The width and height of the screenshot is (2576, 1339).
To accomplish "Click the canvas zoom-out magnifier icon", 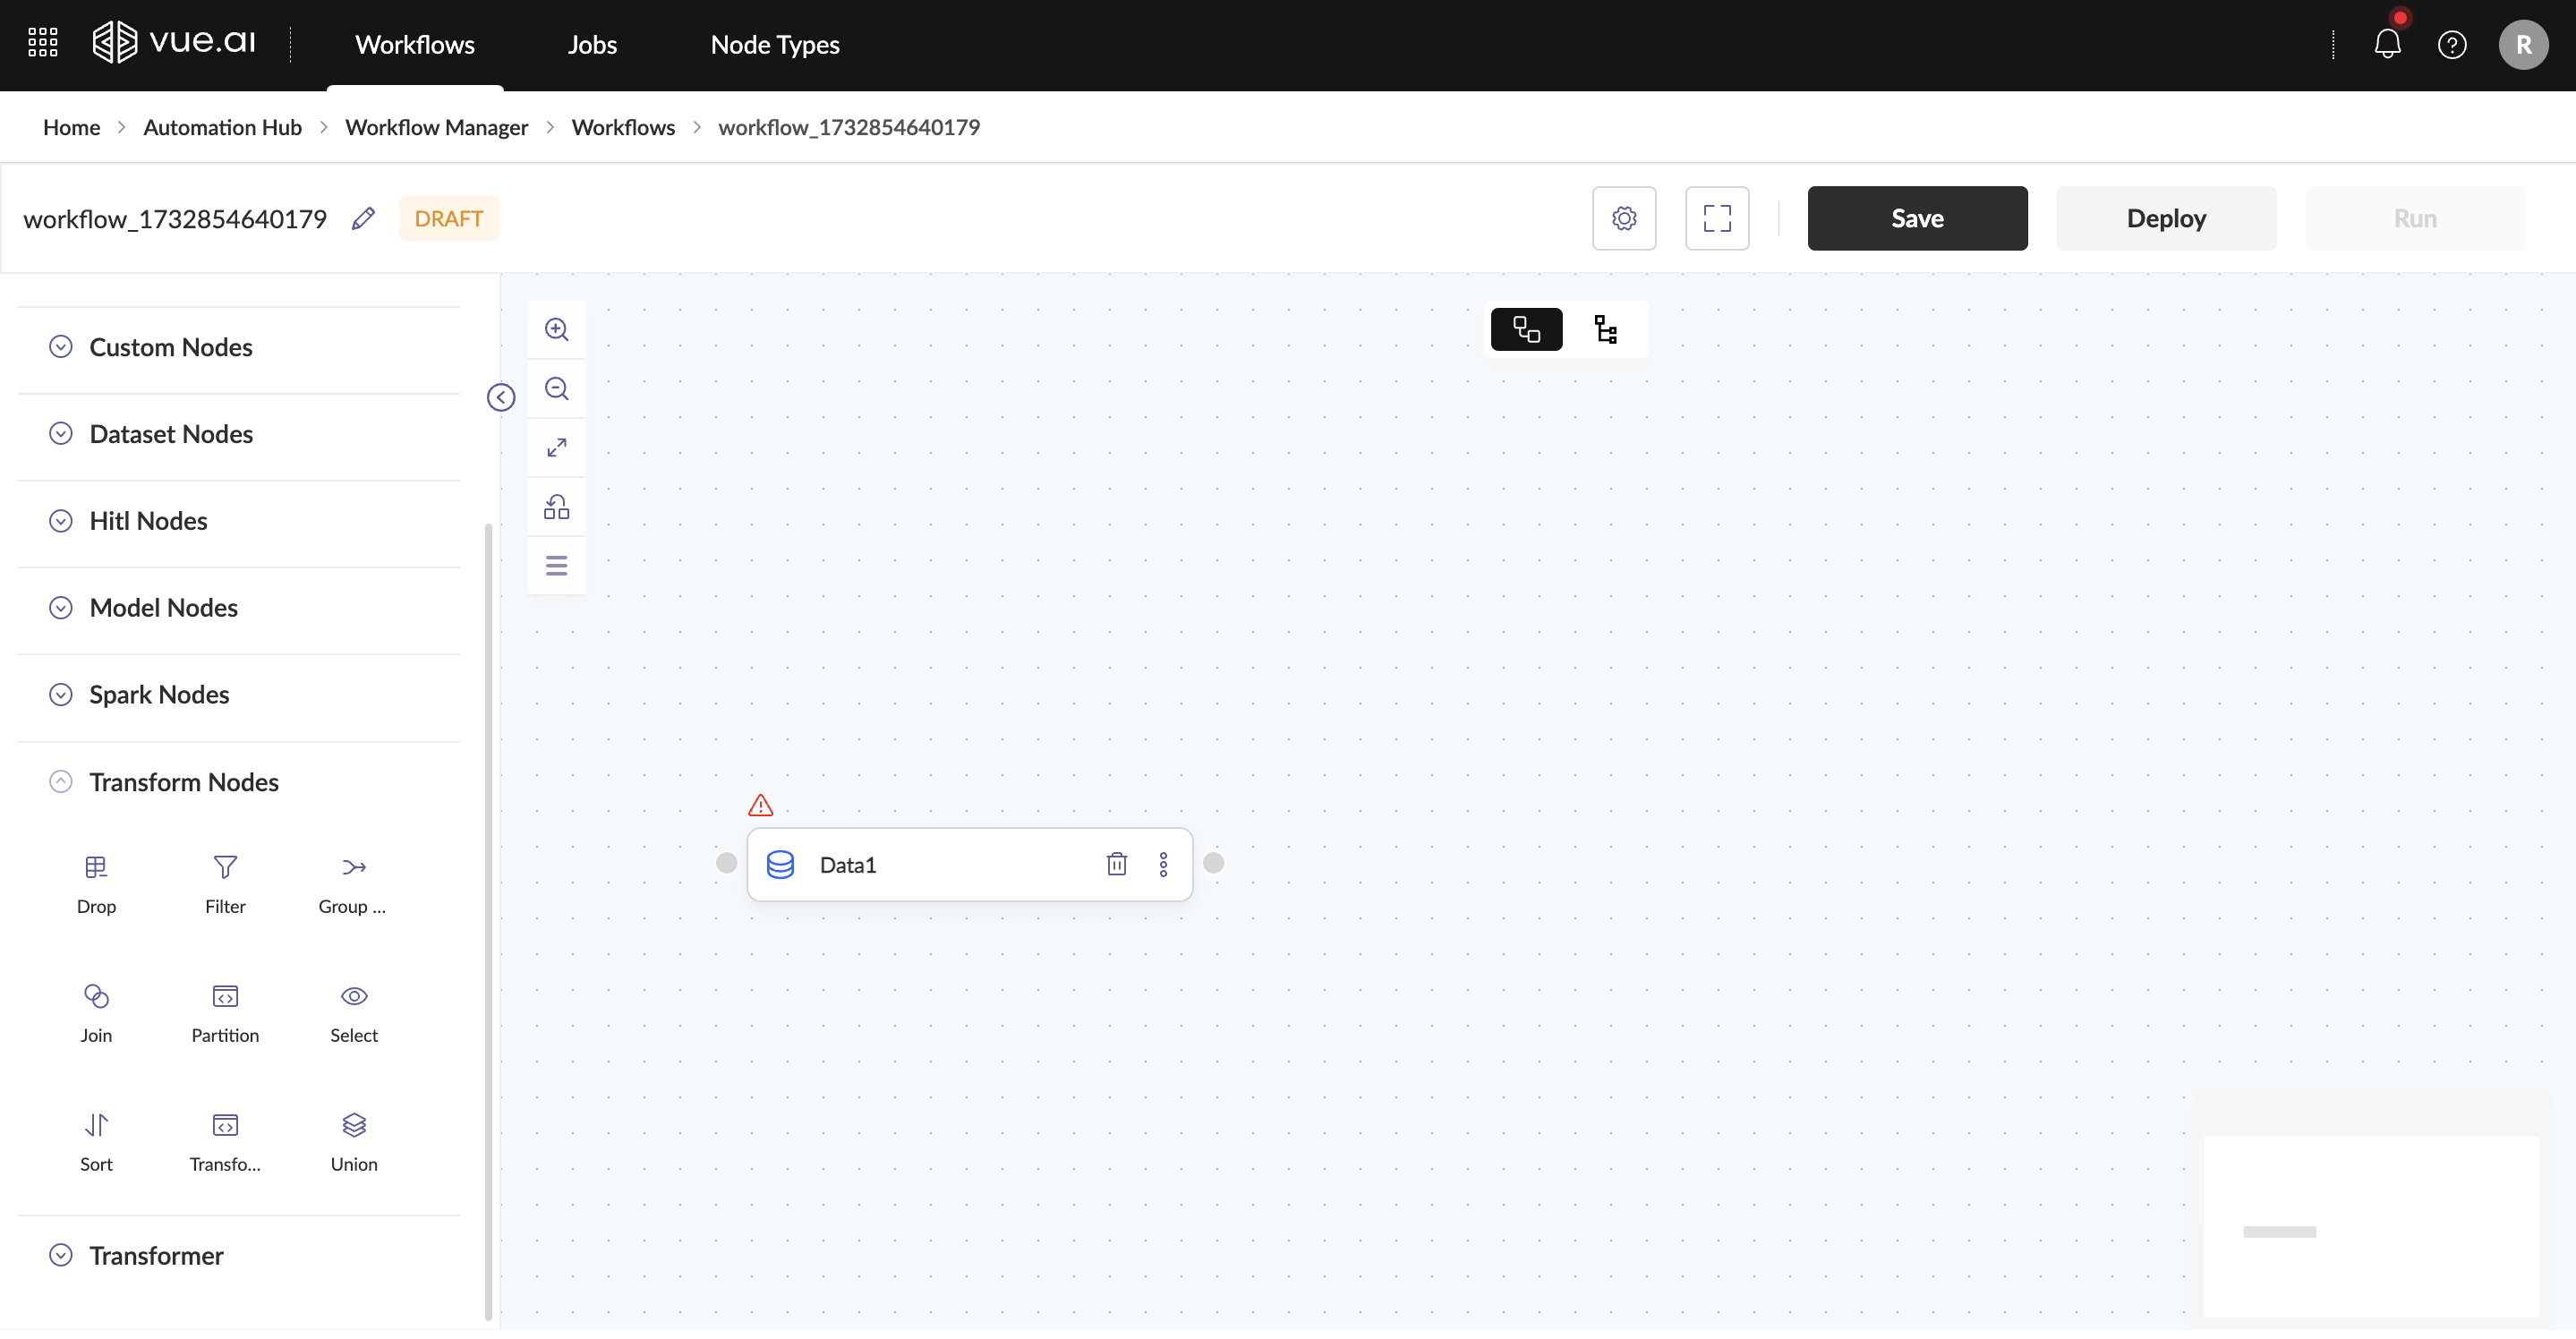I will click(x=556, y=389).
